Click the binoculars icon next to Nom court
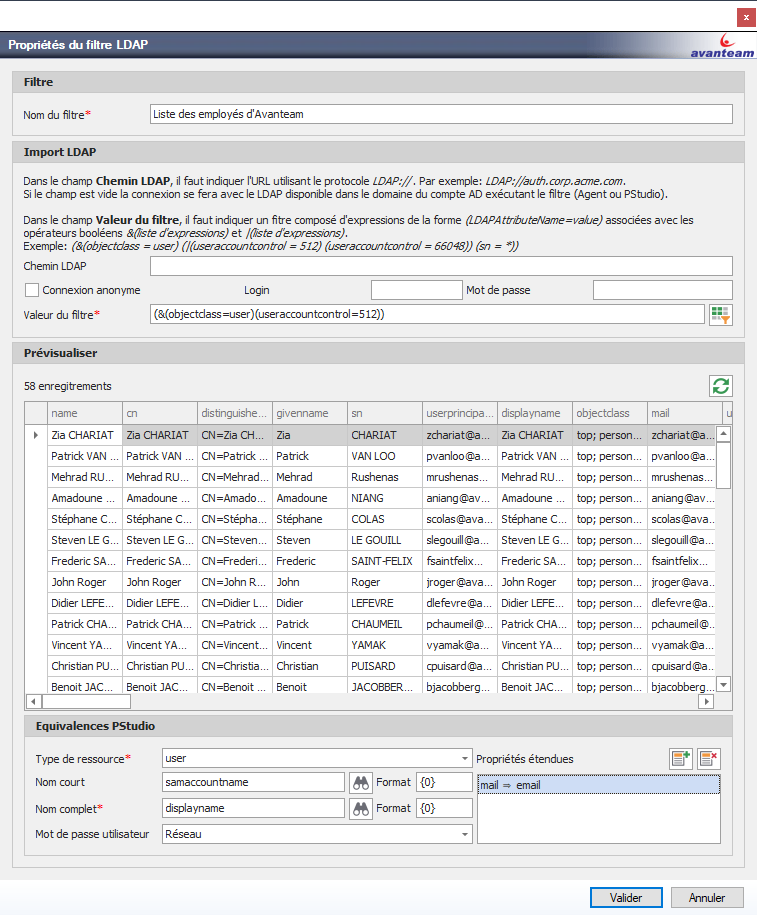This screenshot has width=757, height=915. coord(360,782)
